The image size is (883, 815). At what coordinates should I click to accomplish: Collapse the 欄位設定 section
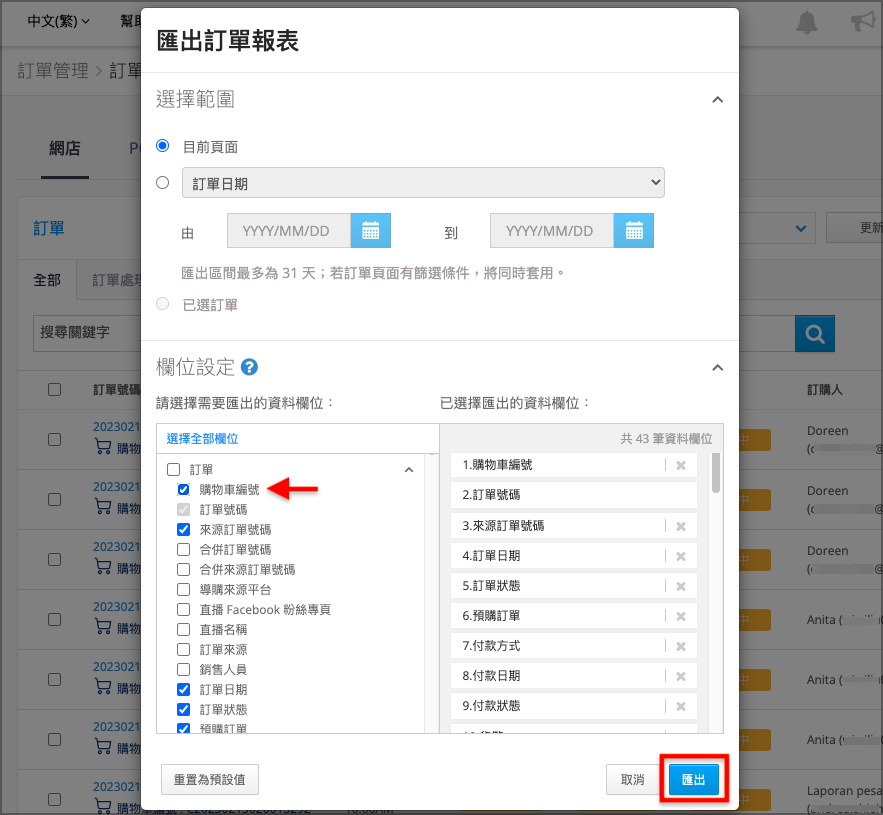tap(717, 368)
